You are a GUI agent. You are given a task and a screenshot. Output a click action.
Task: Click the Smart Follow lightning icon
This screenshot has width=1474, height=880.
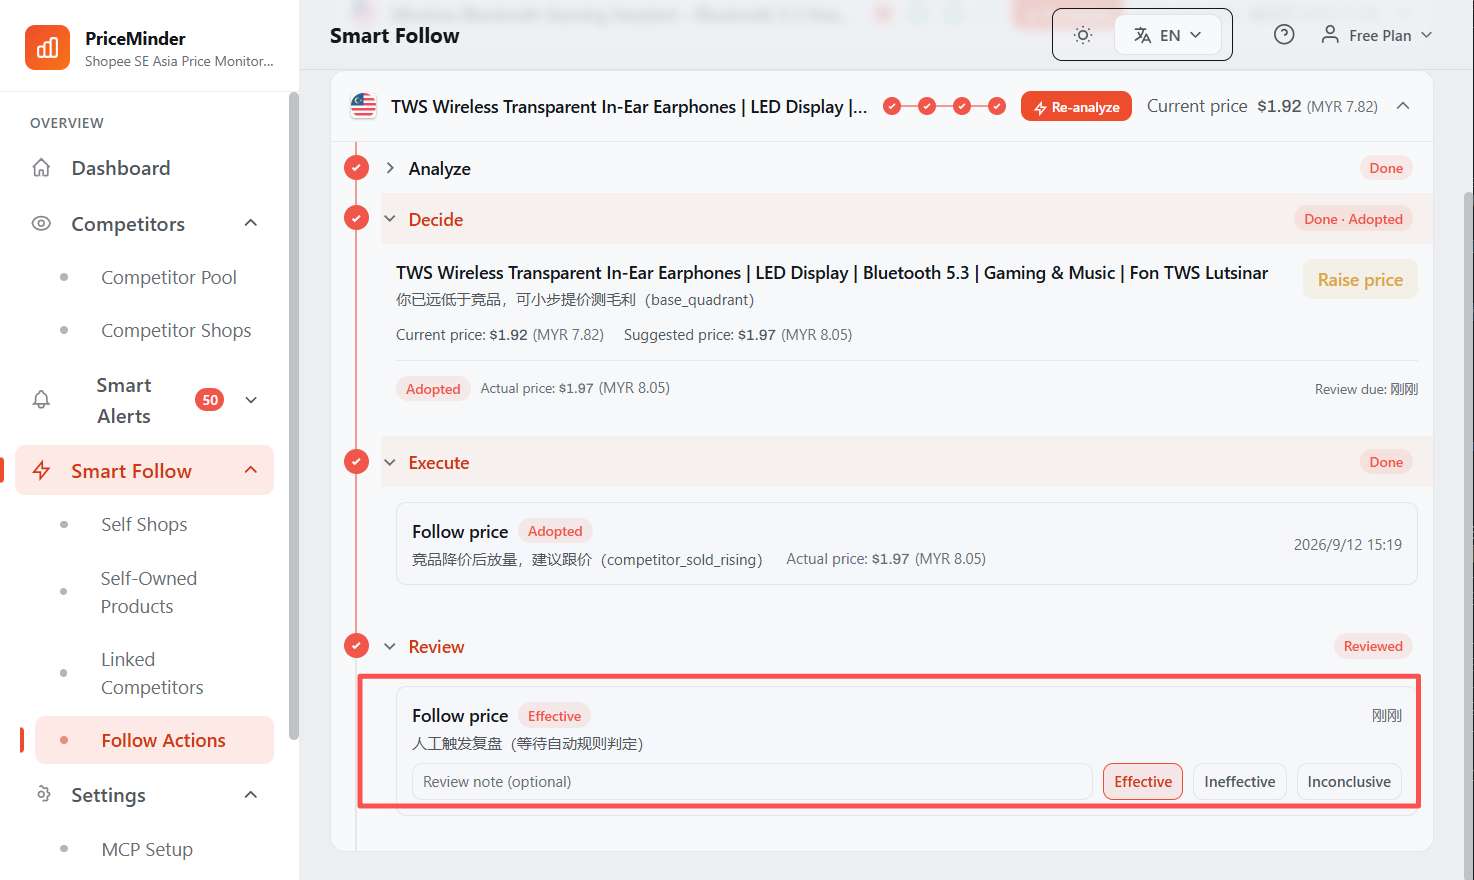(41, 471)
